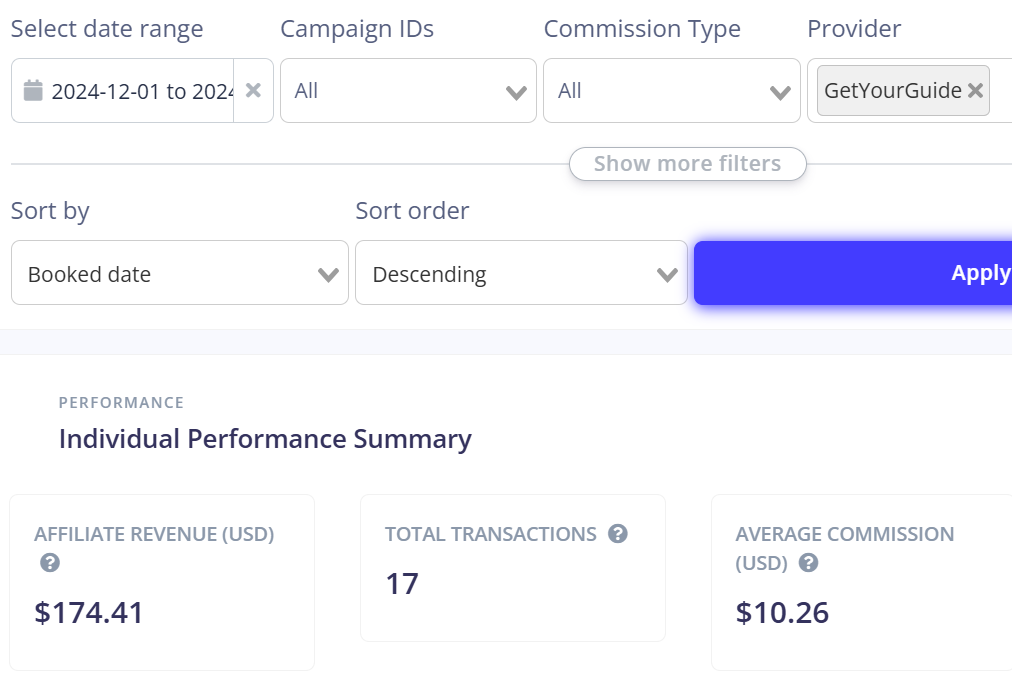Click the Sort by chevron arrow
1012x676 pixels.
pos(325,273)
